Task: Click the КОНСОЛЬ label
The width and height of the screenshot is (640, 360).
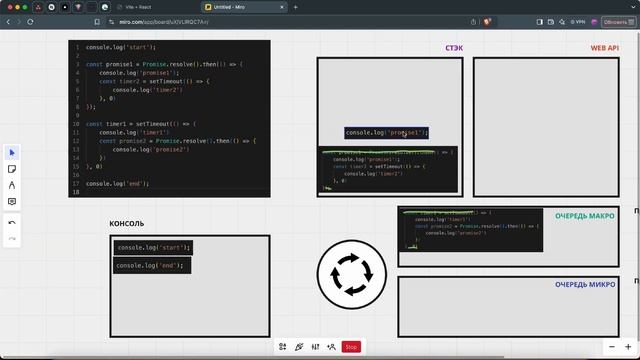Action: click(127, 224)
